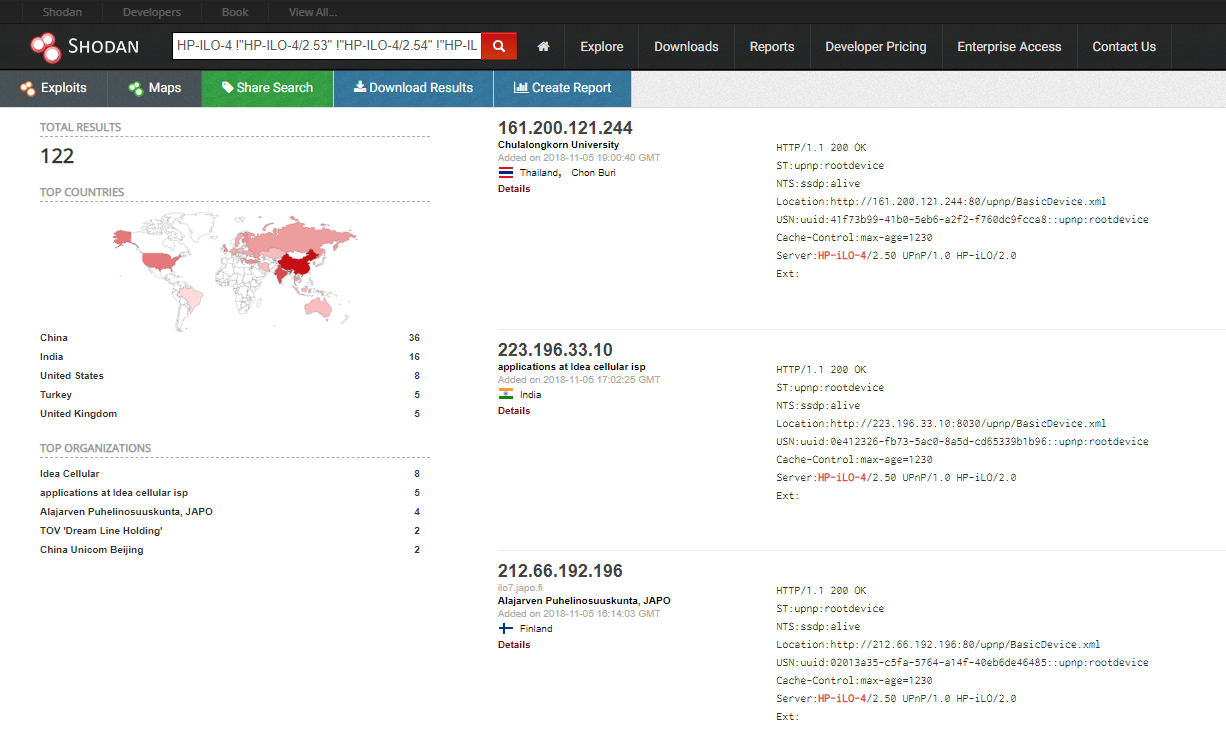Filter by TOV 'Dream Line Holding'

(101, 531)
